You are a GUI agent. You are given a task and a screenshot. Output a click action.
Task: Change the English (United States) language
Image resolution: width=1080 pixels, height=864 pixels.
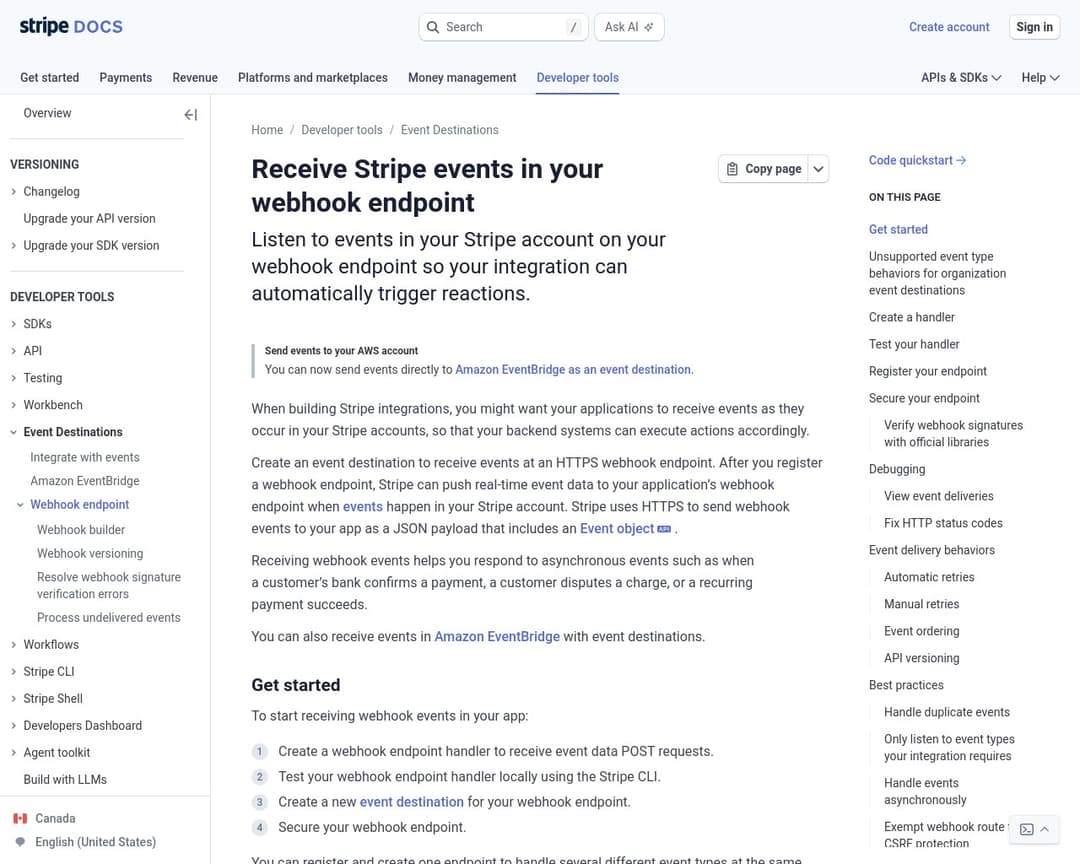pos(96,842)
